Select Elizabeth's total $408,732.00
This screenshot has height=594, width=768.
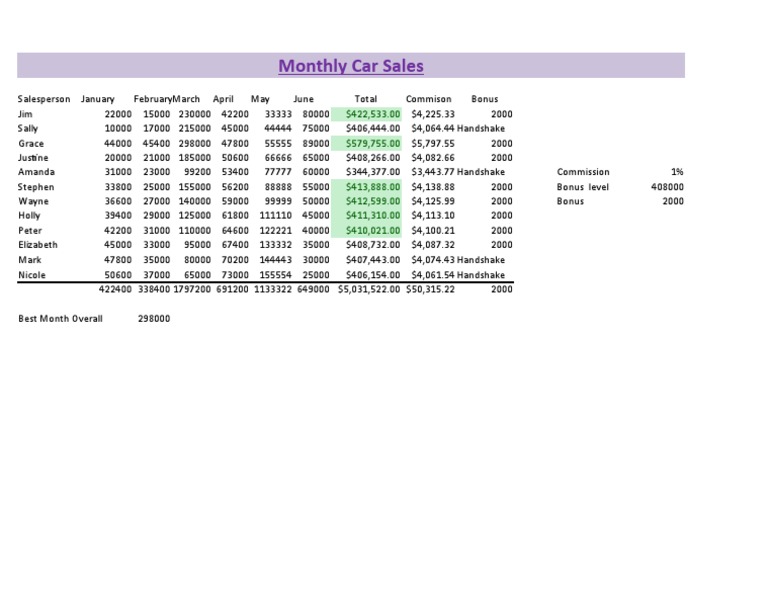click(x=373, y=245)
